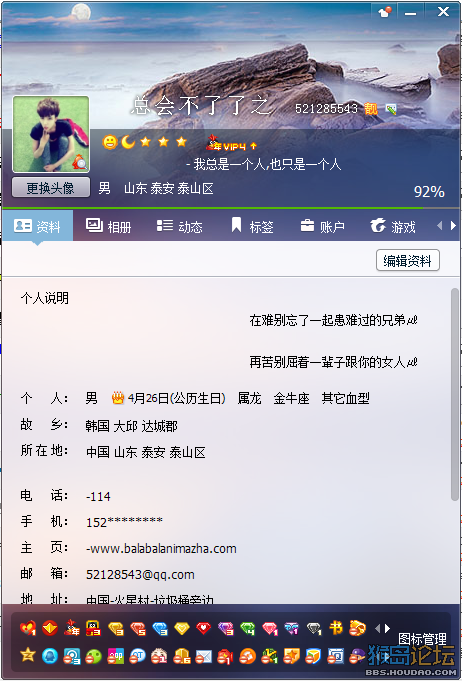Show more tabs with right arrow
Image resolution: width=462 pixels, height=681 pixels.
tap(453, 225)
